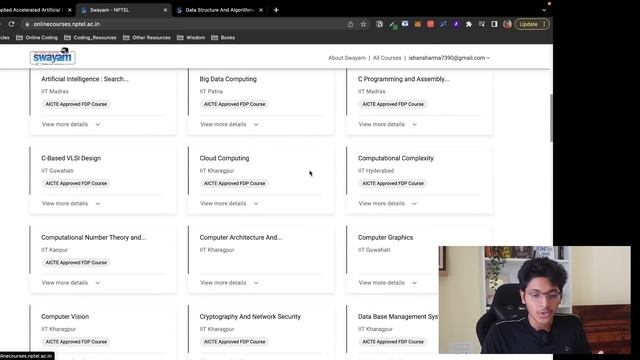
Task: Open the tab search chevron
Action: 544,10
